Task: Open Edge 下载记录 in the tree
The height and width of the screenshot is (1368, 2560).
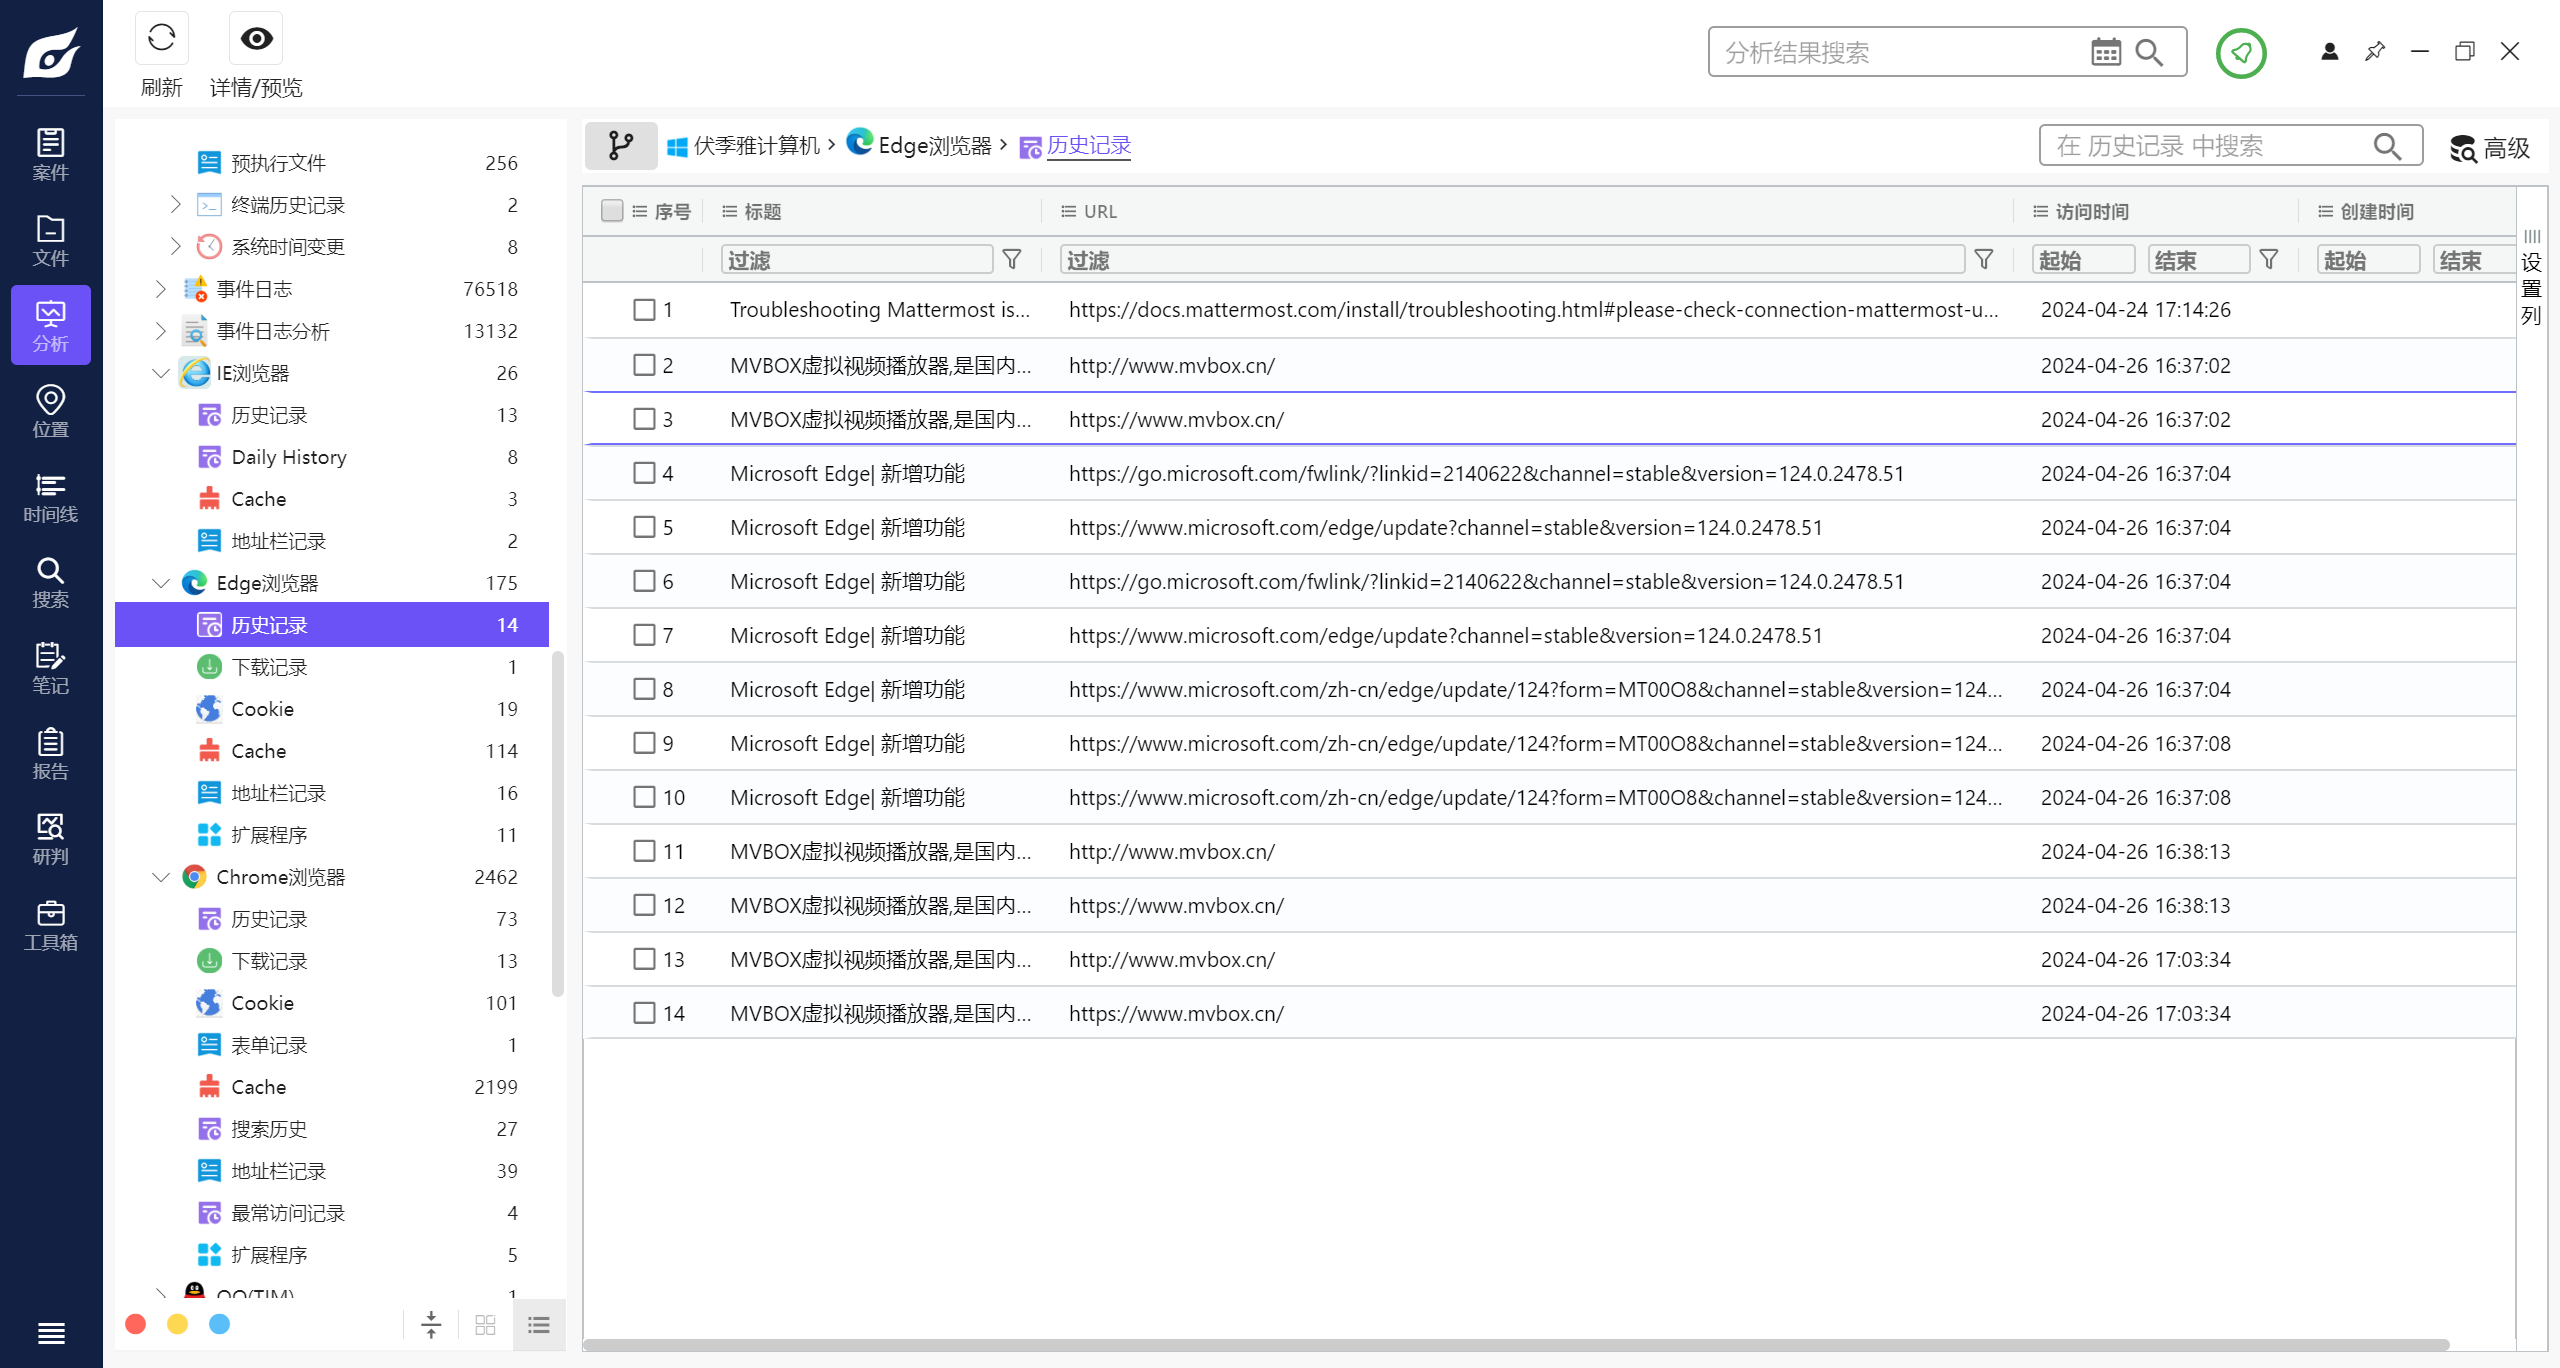Action: tap(269, 667)
